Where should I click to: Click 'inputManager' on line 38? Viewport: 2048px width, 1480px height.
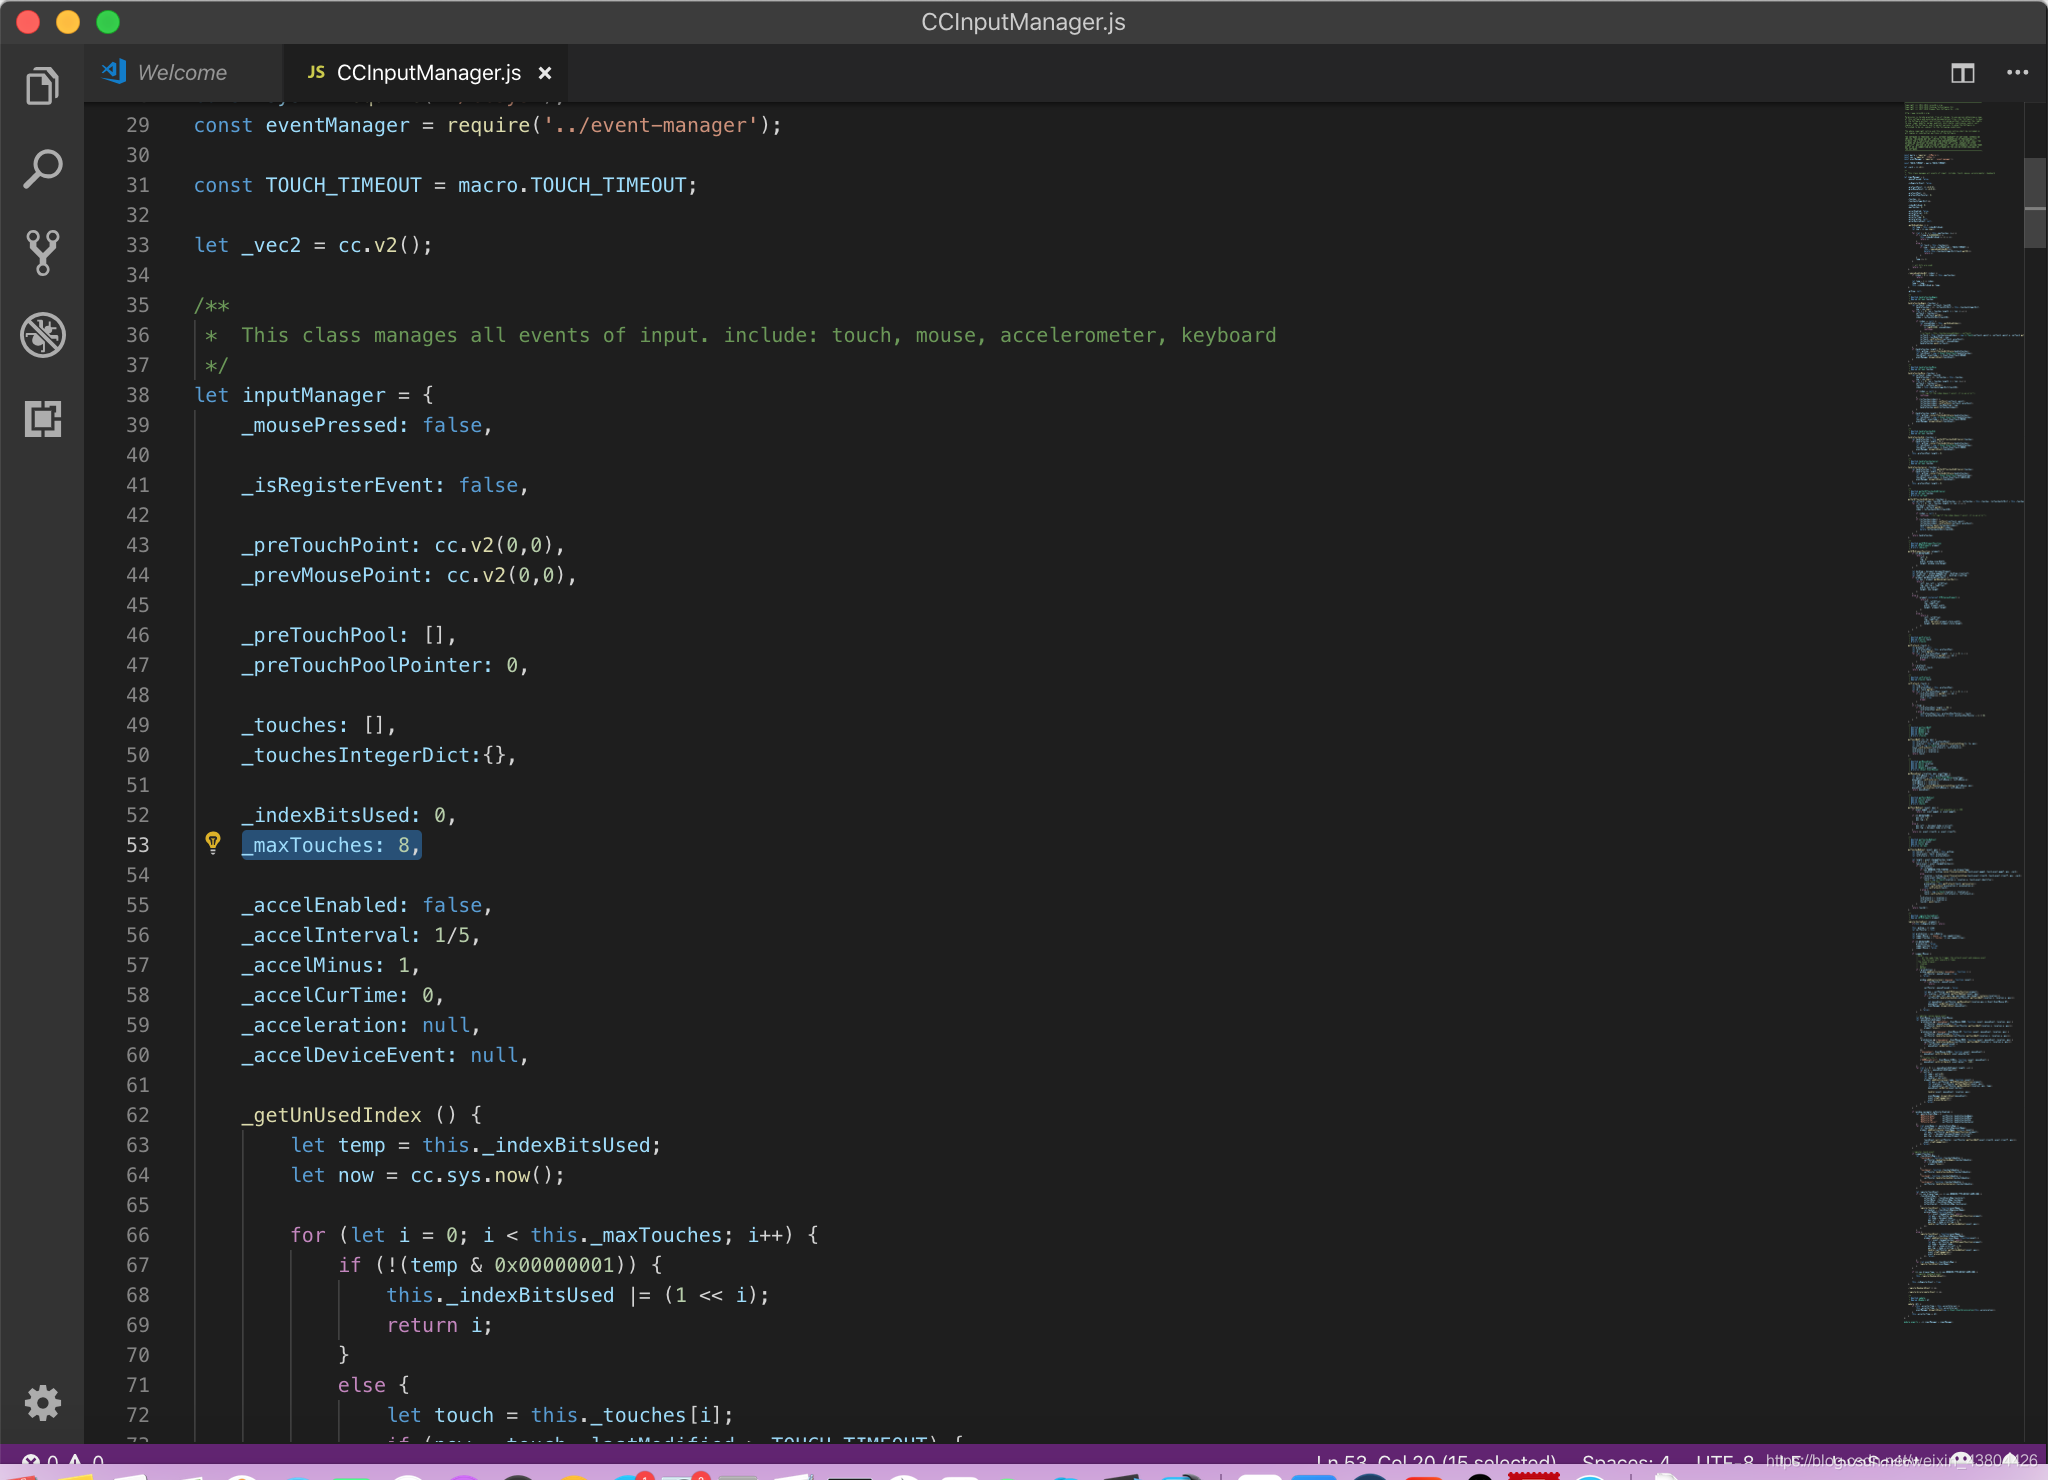coord(313,395)
